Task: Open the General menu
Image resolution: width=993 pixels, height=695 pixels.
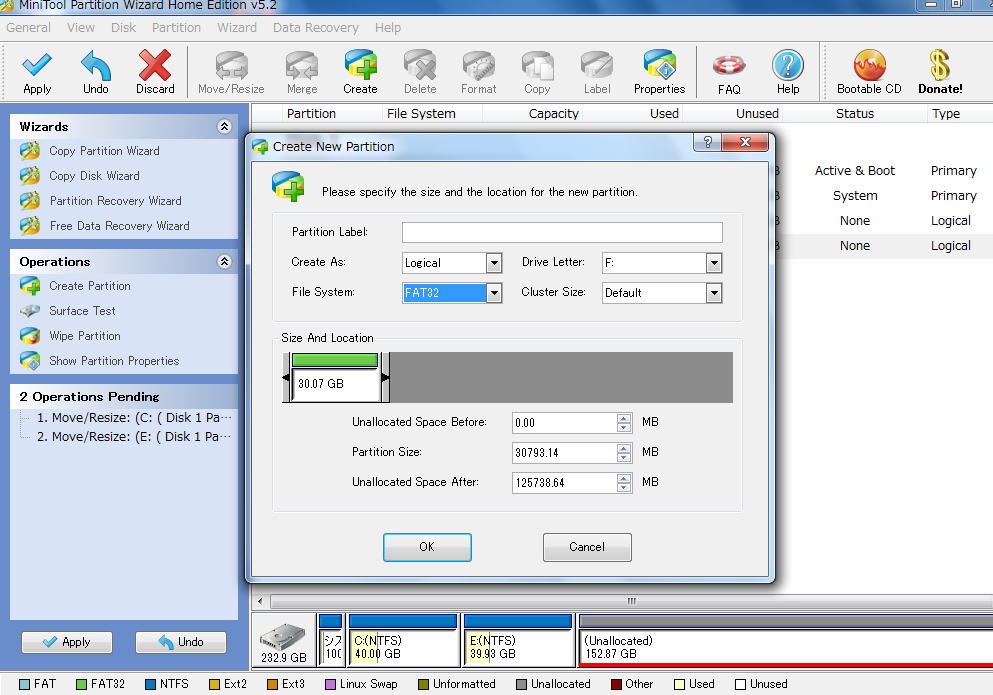Action: pos(28,27)
